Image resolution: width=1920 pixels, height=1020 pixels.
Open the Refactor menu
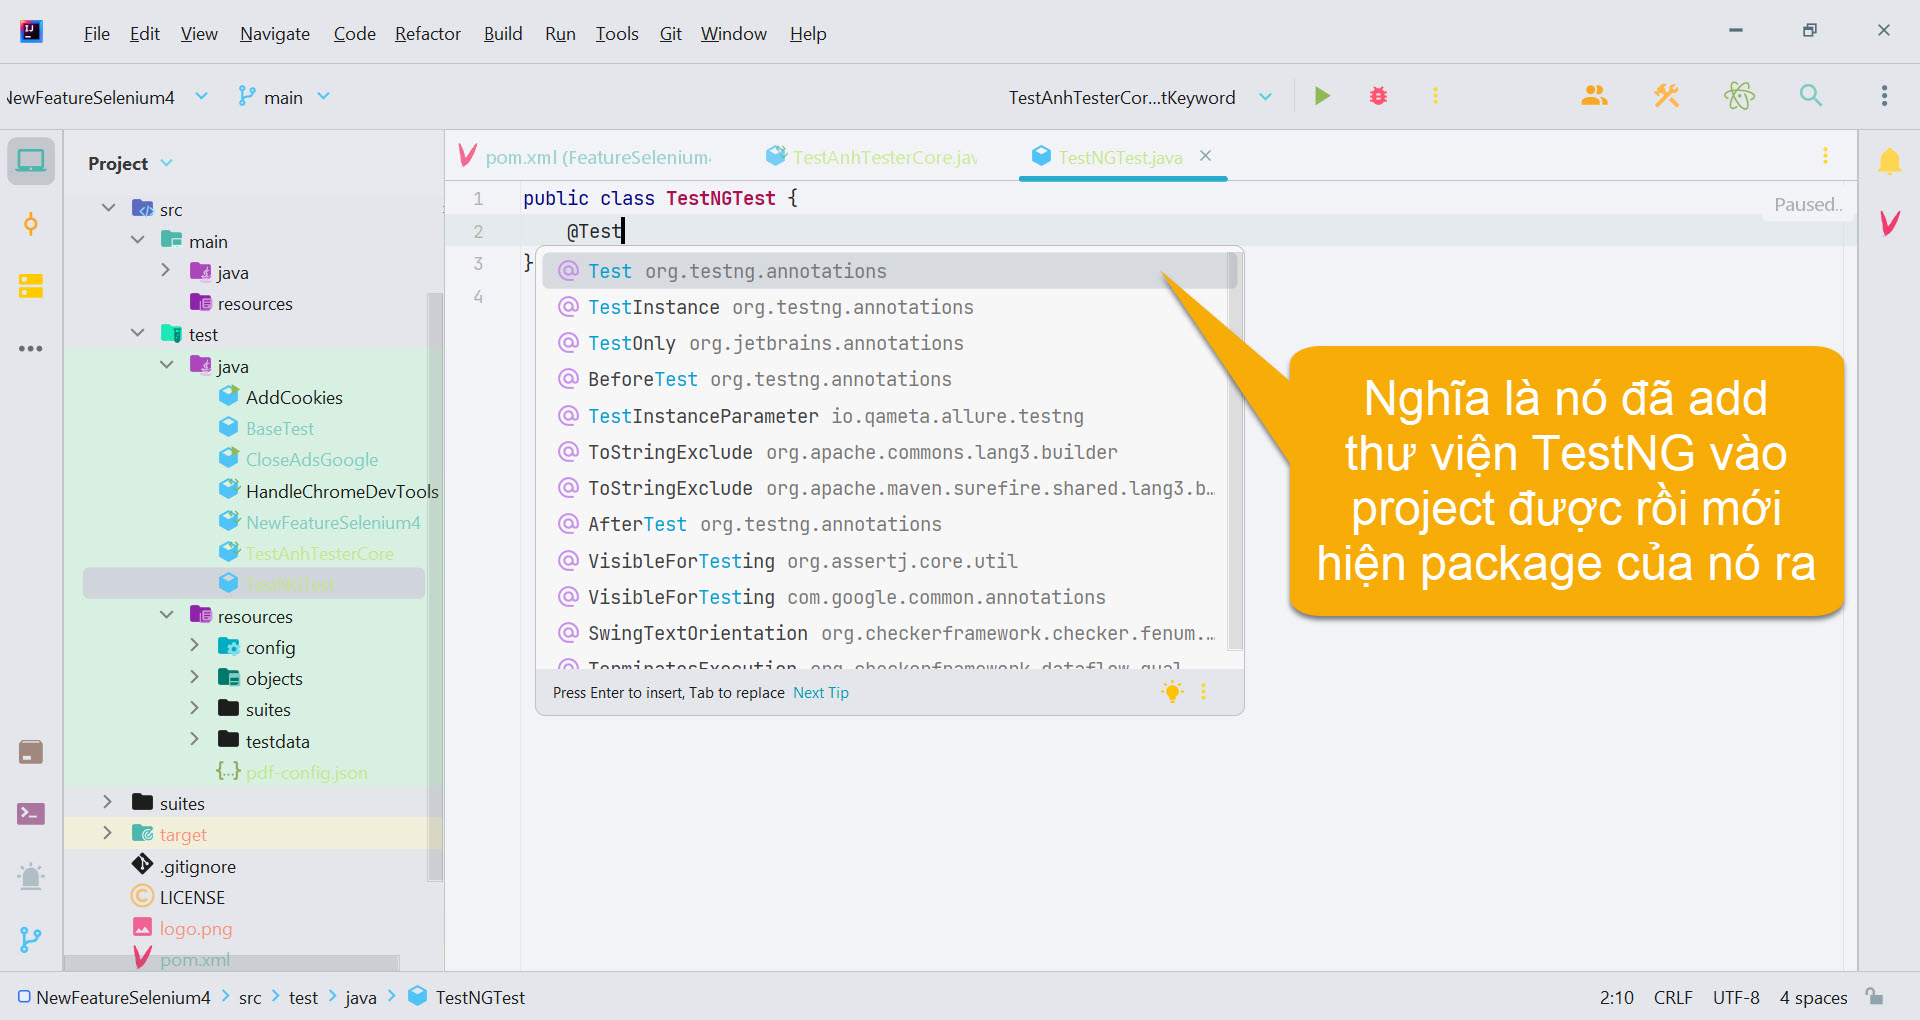click(x=428, y=33)
